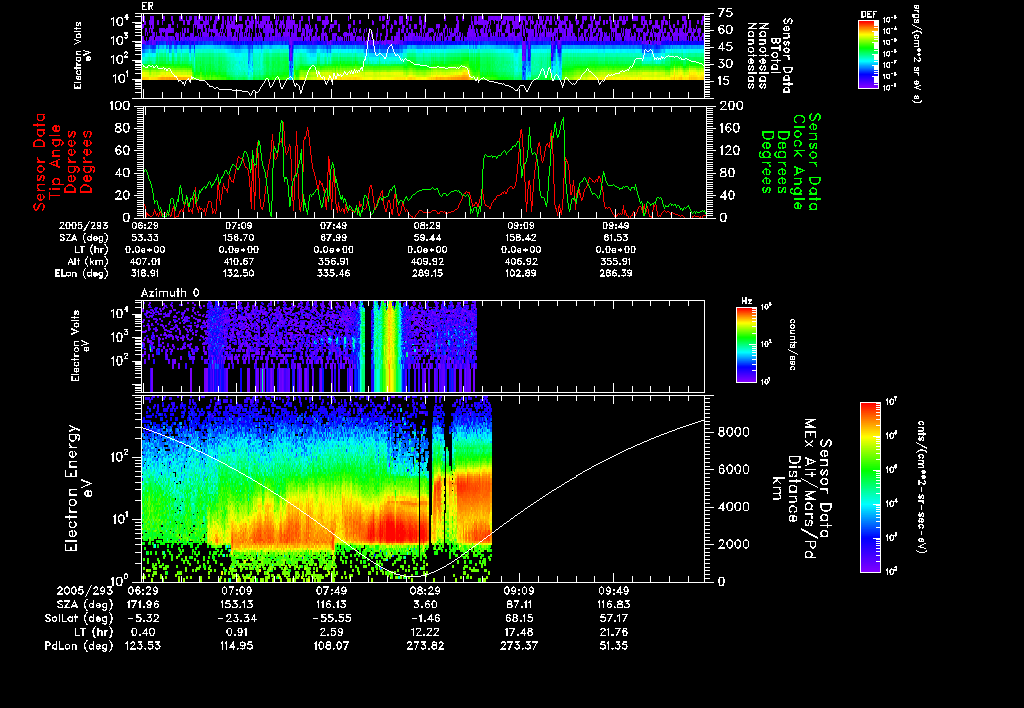This screenshot has width=1024, height=708.
Task: Click SZA value 156.42
Action: [x=520, y=238]
